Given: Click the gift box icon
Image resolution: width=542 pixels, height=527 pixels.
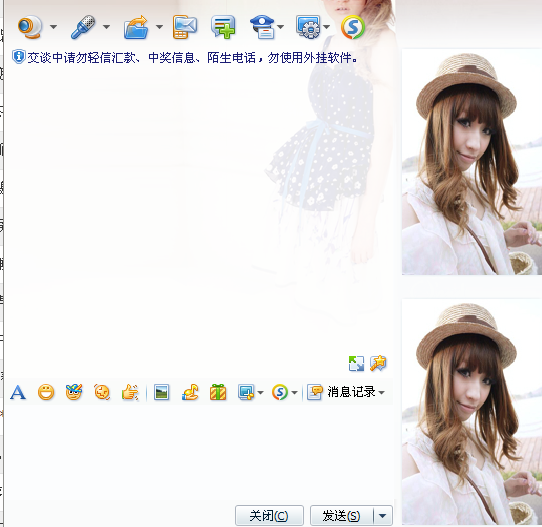Looking at the screenshot, I should [x=218, y=393].
